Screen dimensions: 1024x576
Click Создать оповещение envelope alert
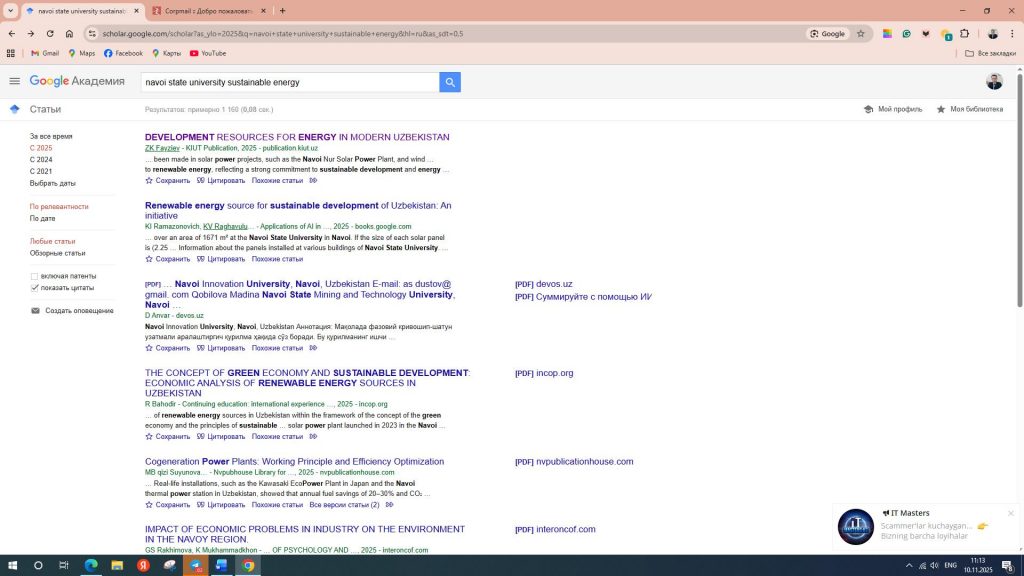coord(78,311)
